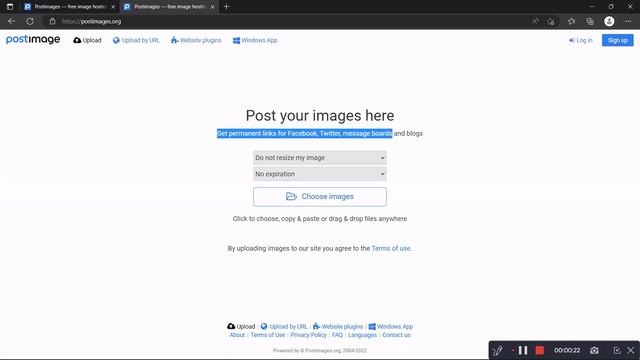This screenshot has width=640, height=360.
Task: Open the Favorites star icon
Action: [x=571, y=21]
